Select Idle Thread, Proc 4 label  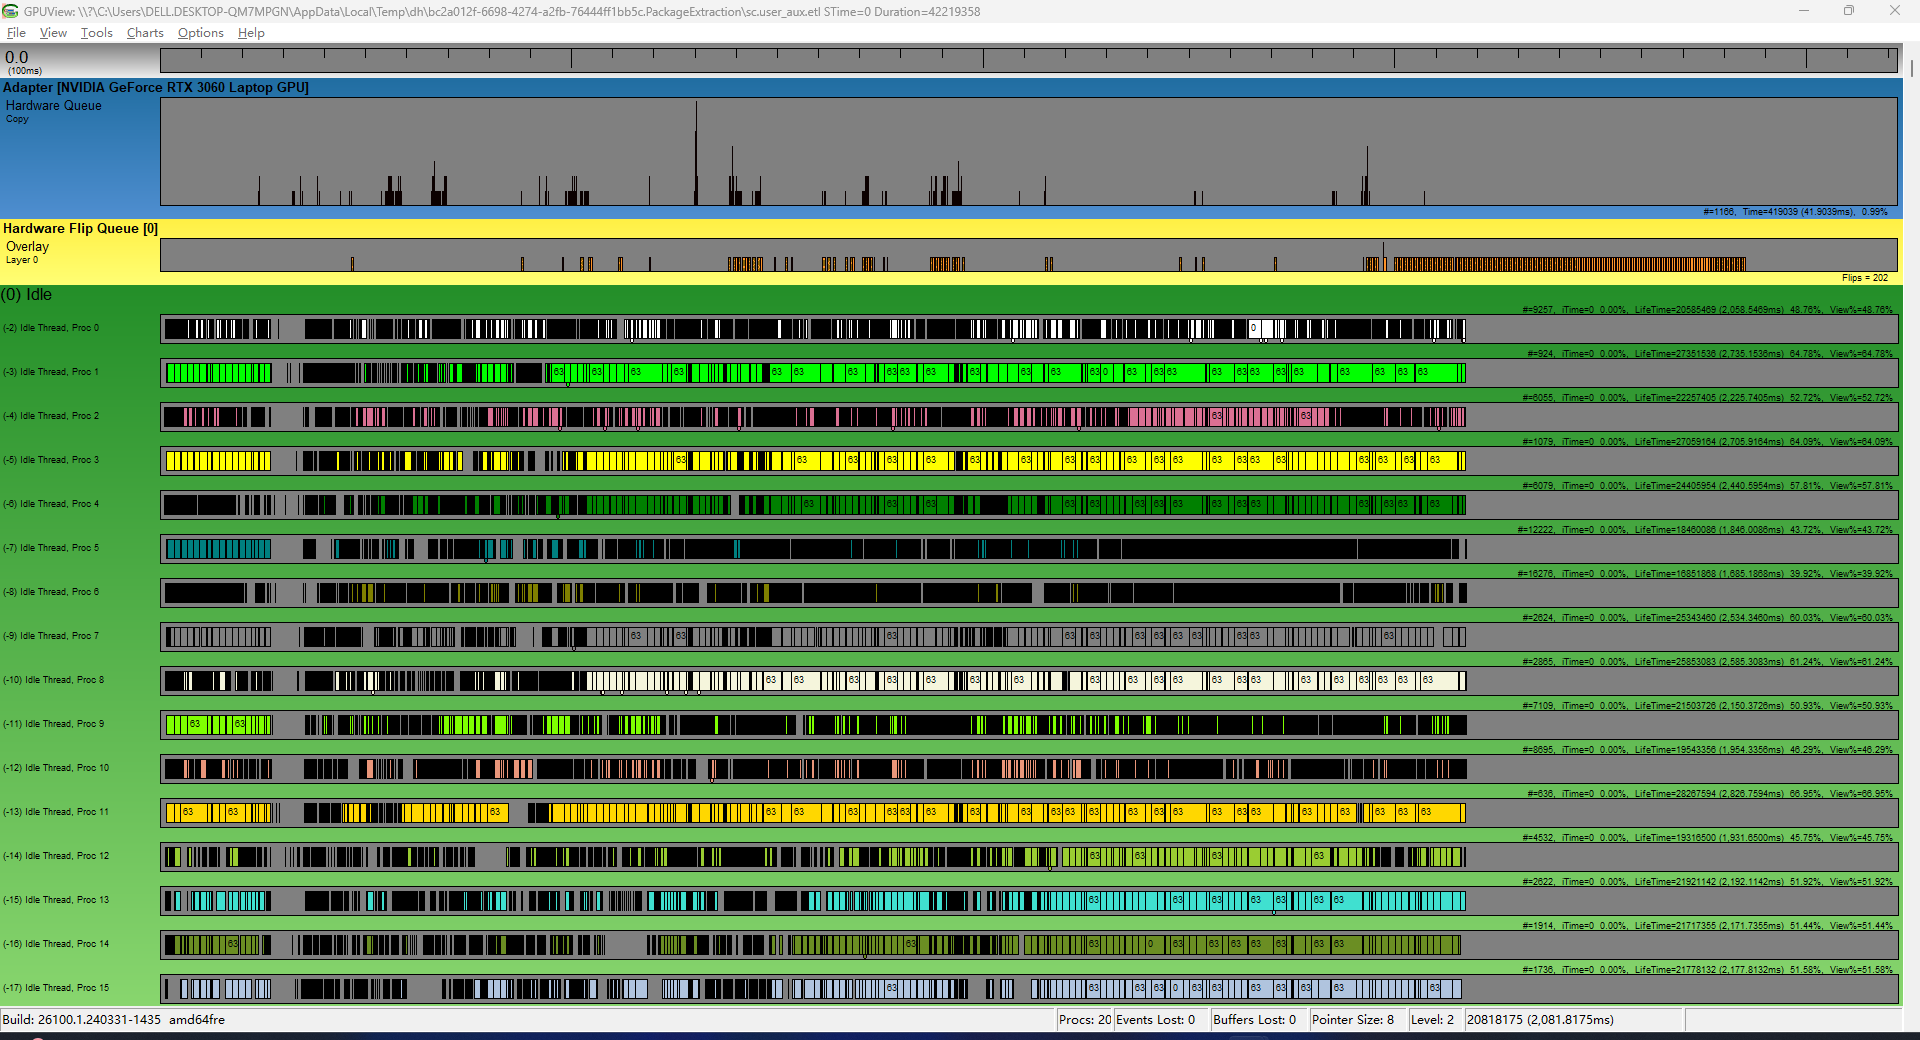click(x=51, y=504)
